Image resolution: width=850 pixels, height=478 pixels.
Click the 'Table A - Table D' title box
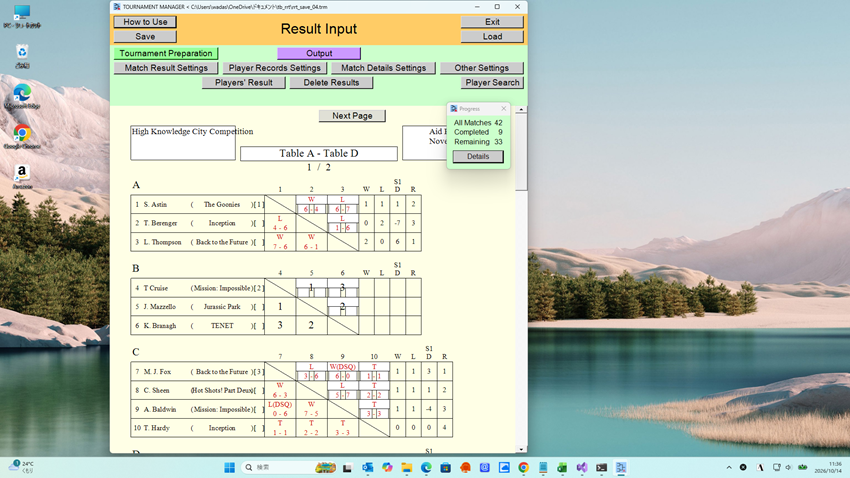319,153
